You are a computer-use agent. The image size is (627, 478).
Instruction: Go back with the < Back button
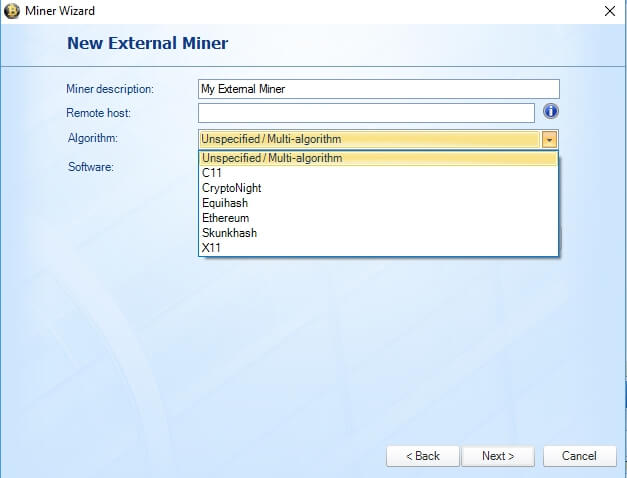click(x=423, y=456)
